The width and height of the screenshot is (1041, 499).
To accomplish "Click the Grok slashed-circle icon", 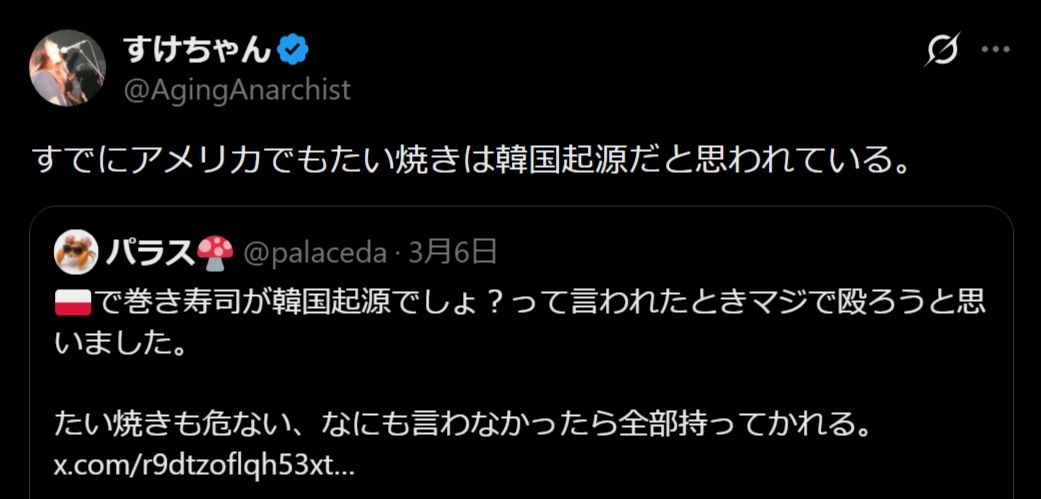I will click(943, 49).
